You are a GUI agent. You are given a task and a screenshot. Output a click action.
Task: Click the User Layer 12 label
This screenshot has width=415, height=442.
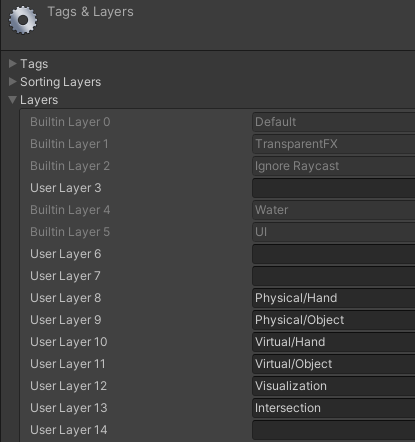[x=68, y=386]
